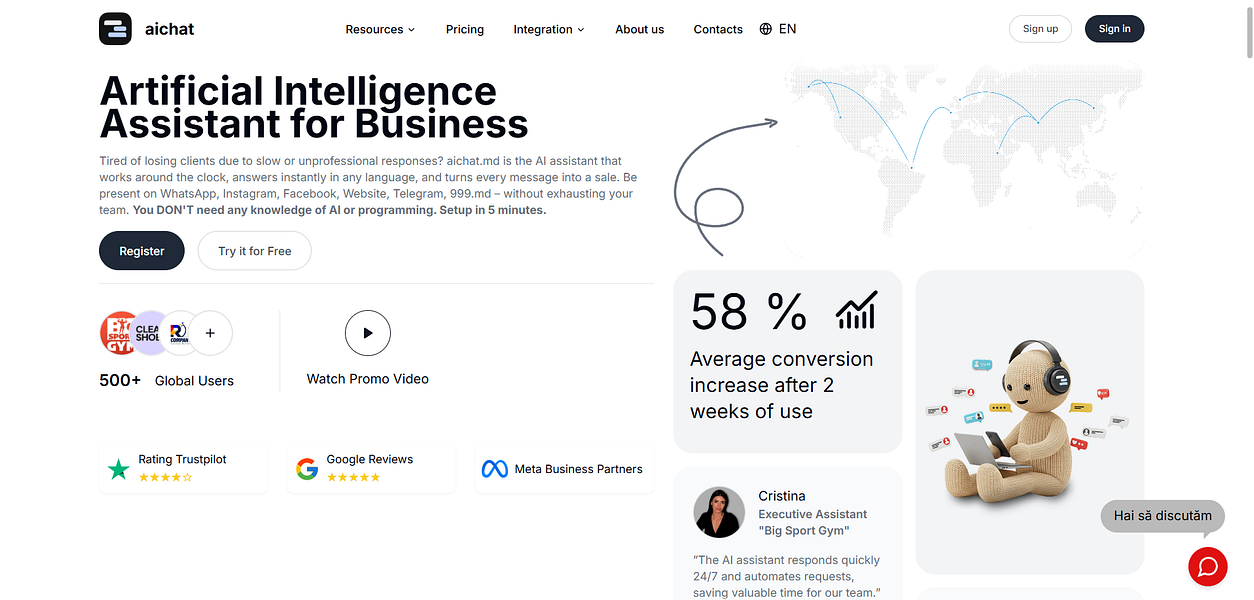This screenshot has height=600, width=1254.
Task: Click the aichat logo icon
Action: click(116, 29)
